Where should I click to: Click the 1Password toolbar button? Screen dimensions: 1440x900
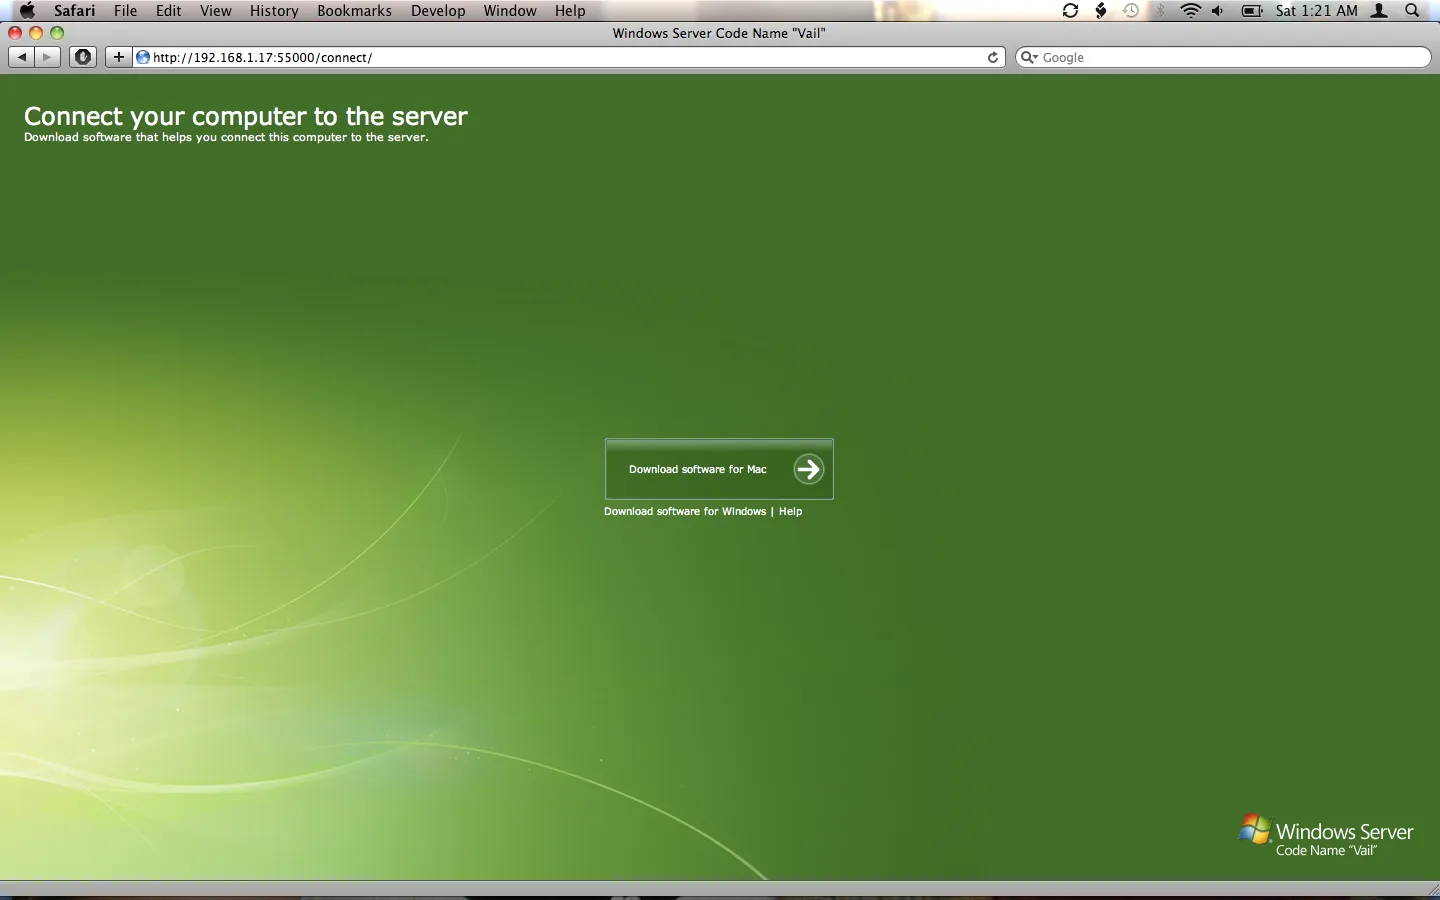(83, 57)
